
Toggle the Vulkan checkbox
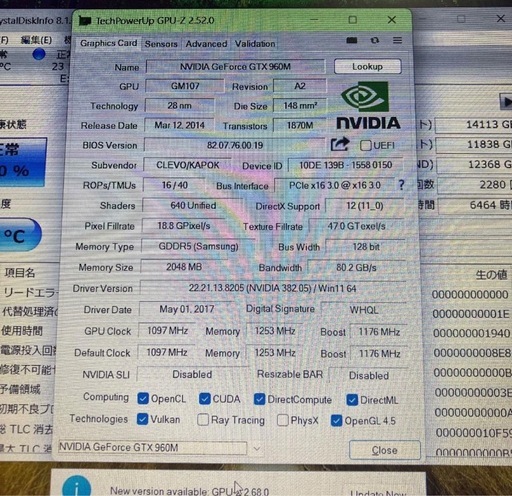click(142, 419)
